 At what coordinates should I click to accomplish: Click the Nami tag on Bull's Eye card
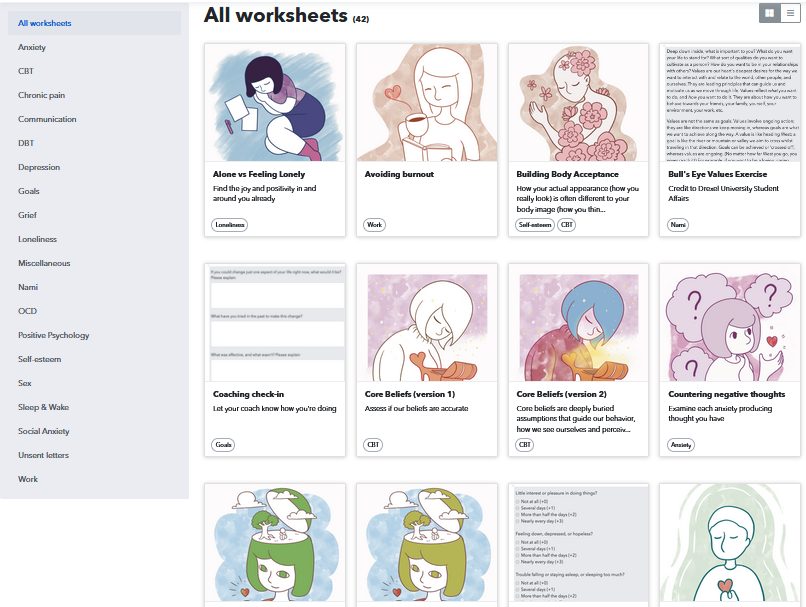(x=678, y=225)
